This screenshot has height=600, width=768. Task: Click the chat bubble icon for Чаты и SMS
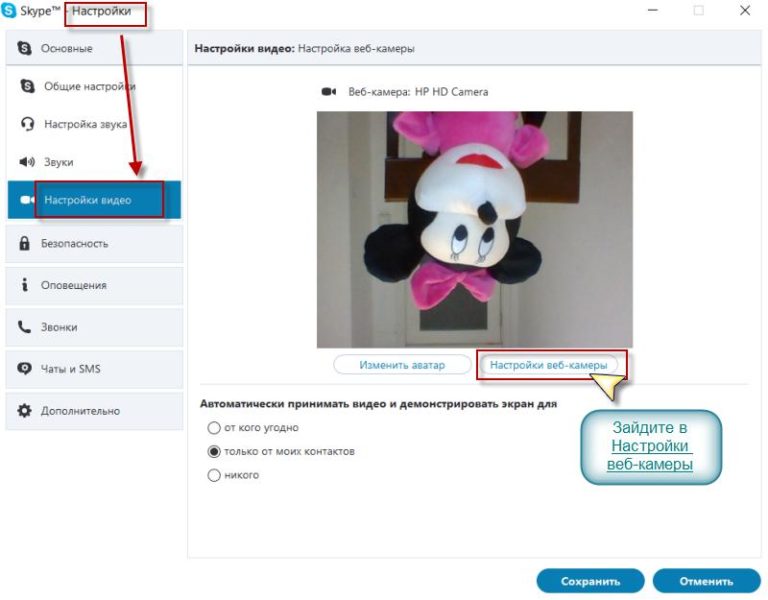24,368
